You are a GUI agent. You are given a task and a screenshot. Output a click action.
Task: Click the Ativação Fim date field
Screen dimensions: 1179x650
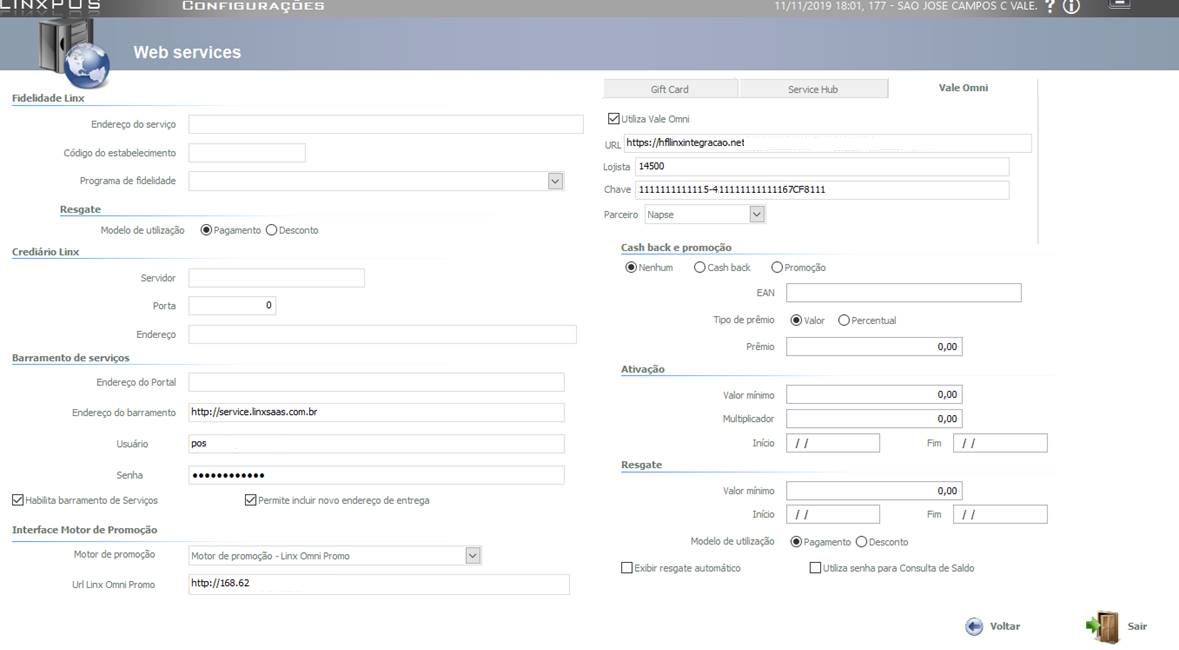[1000, 443]
